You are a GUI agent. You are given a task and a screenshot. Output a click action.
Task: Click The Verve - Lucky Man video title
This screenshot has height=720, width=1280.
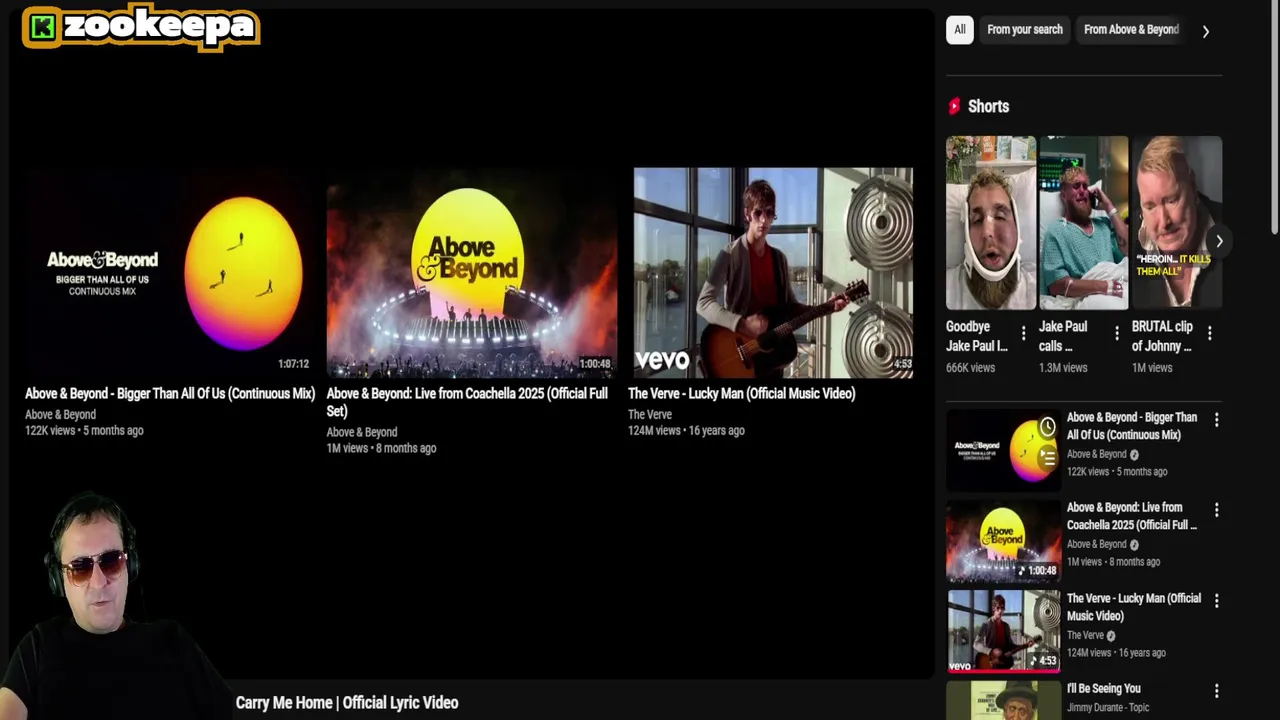741,394
